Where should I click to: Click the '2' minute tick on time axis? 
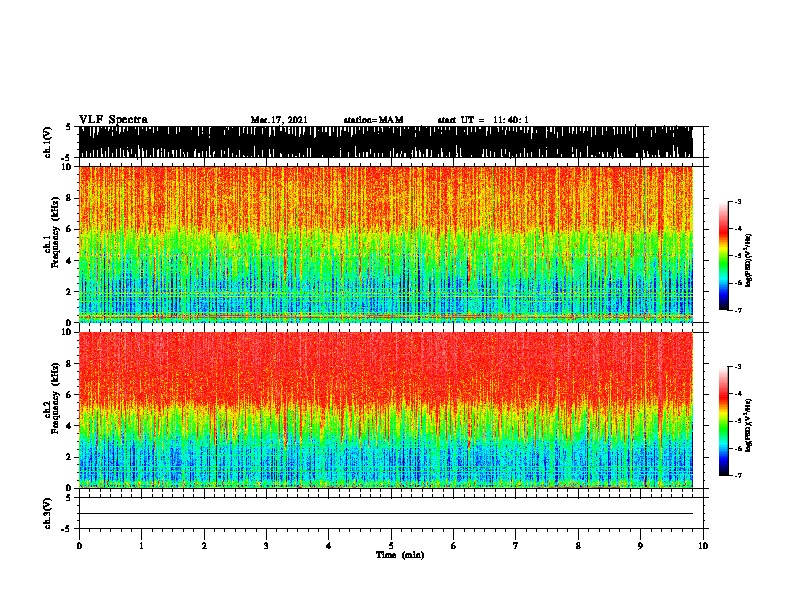204,546
